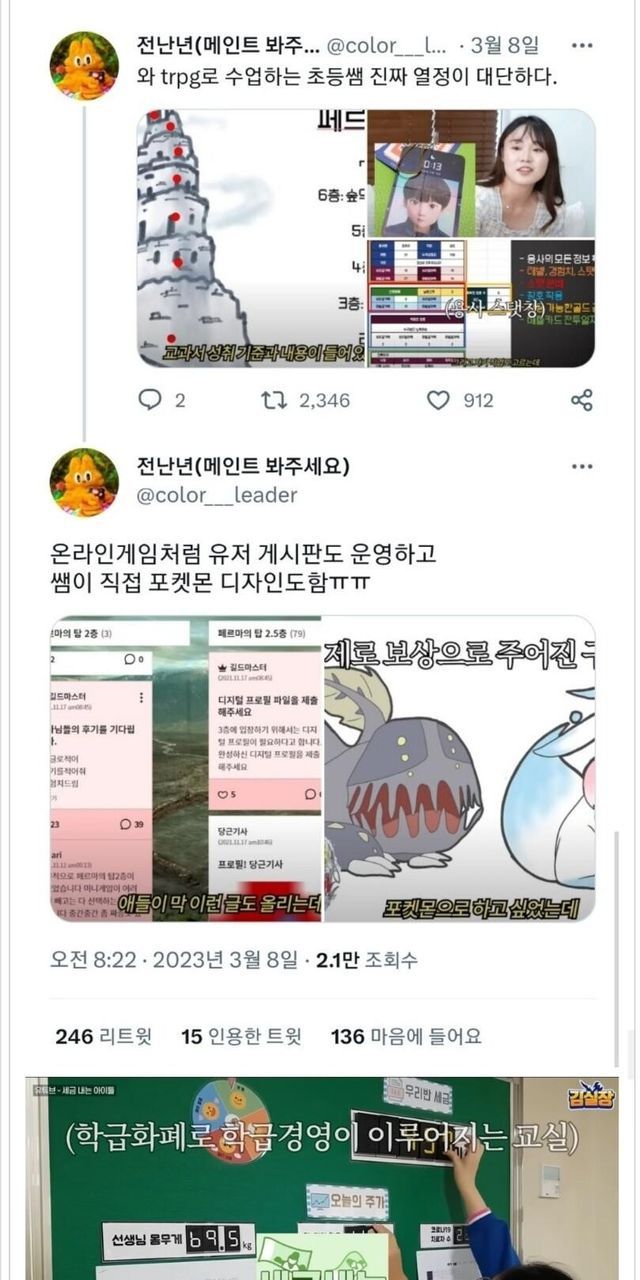View the @color___leader handle profile
Viewport: 640px width, 1280px height.
click(x=217, y=495)
